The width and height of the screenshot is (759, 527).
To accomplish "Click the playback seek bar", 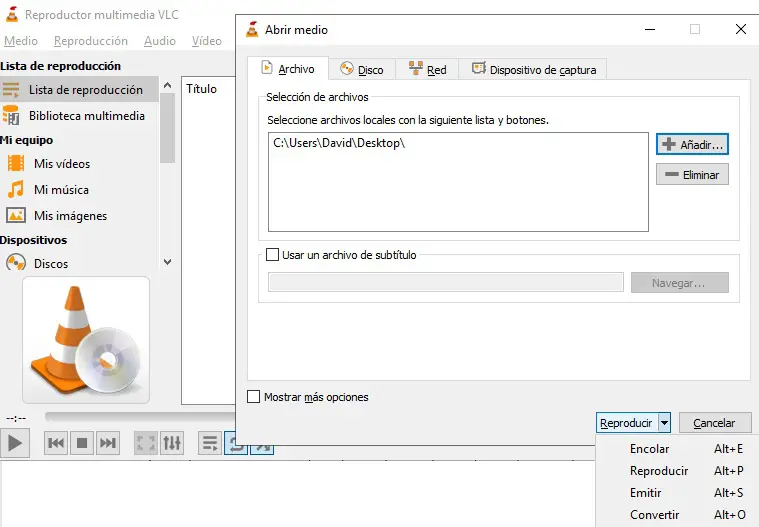I will (140, 417).
